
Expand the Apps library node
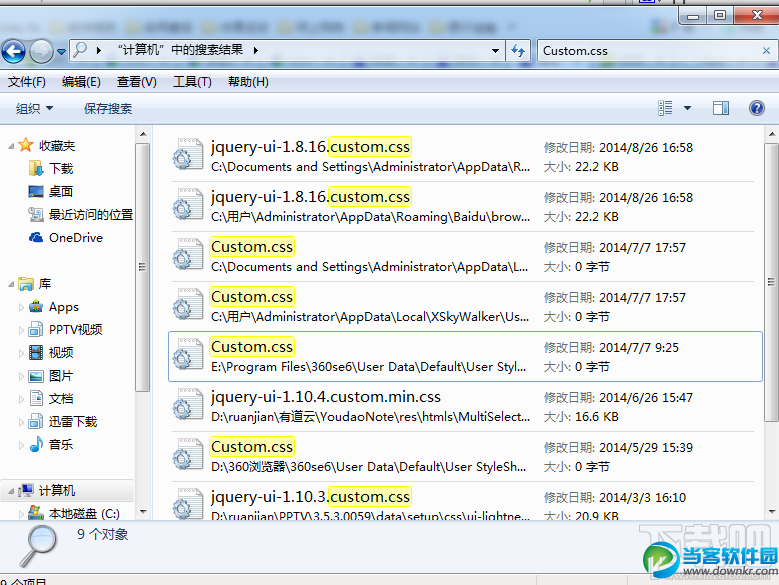pos(21,307)
